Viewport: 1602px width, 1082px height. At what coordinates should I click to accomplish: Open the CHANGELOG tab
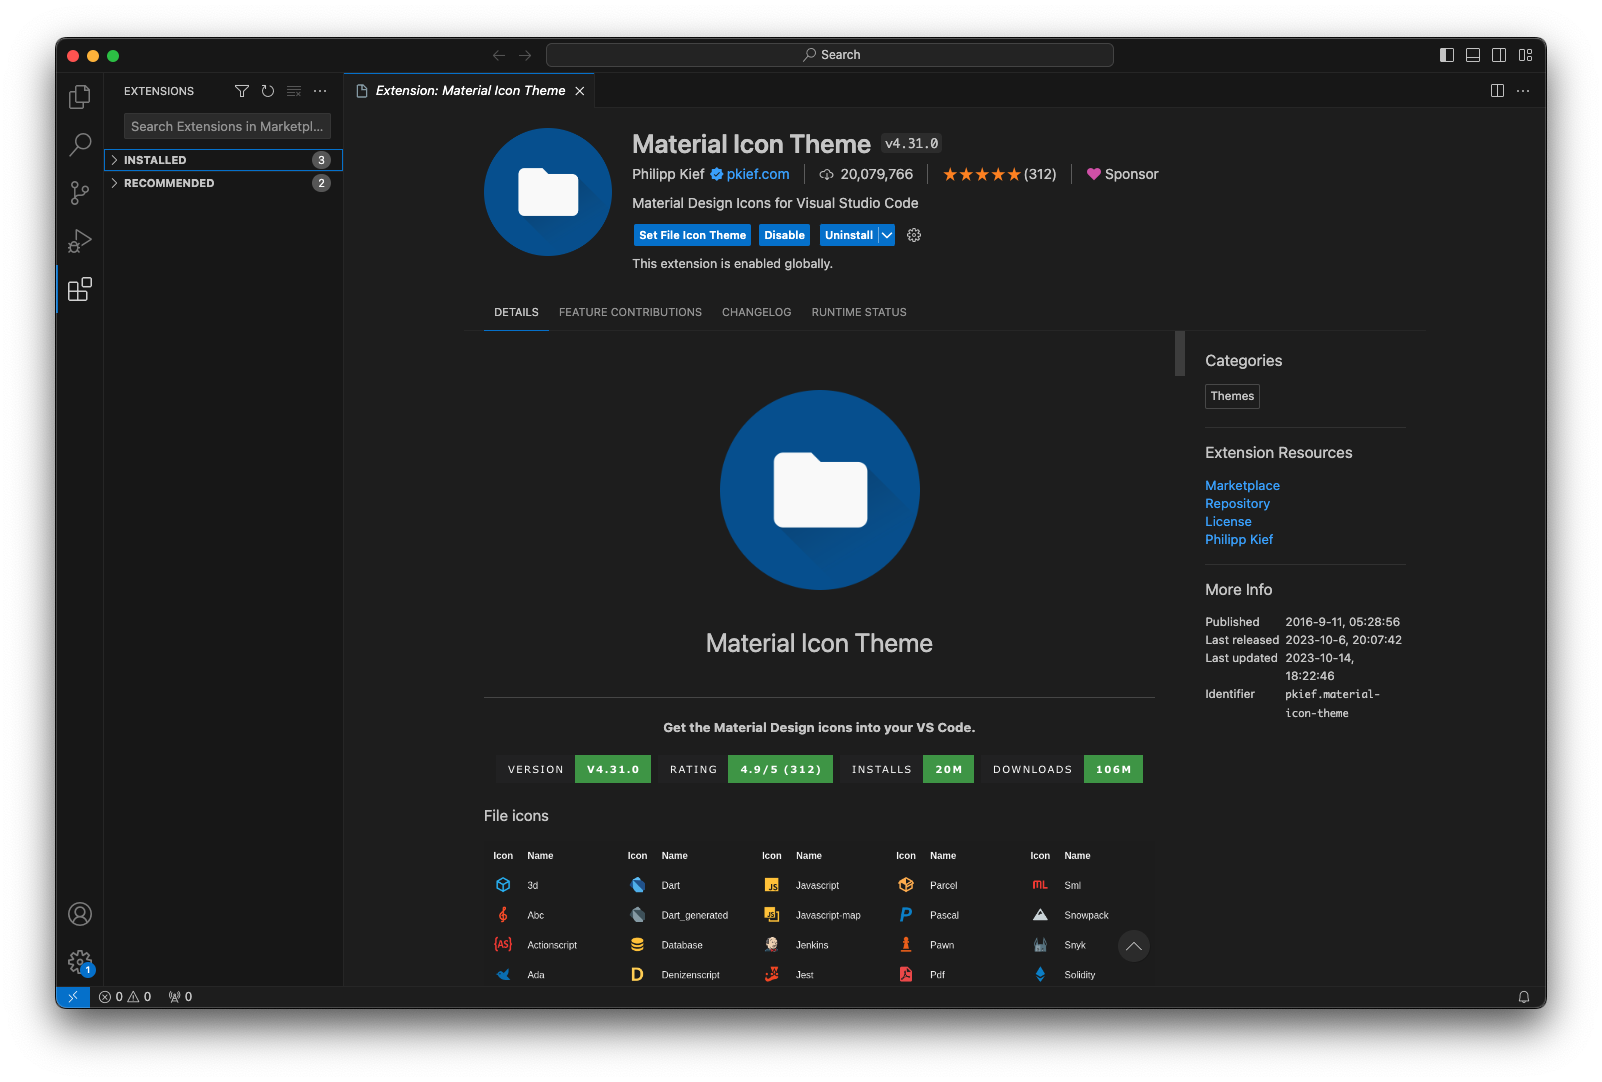[x=756, y=312]
